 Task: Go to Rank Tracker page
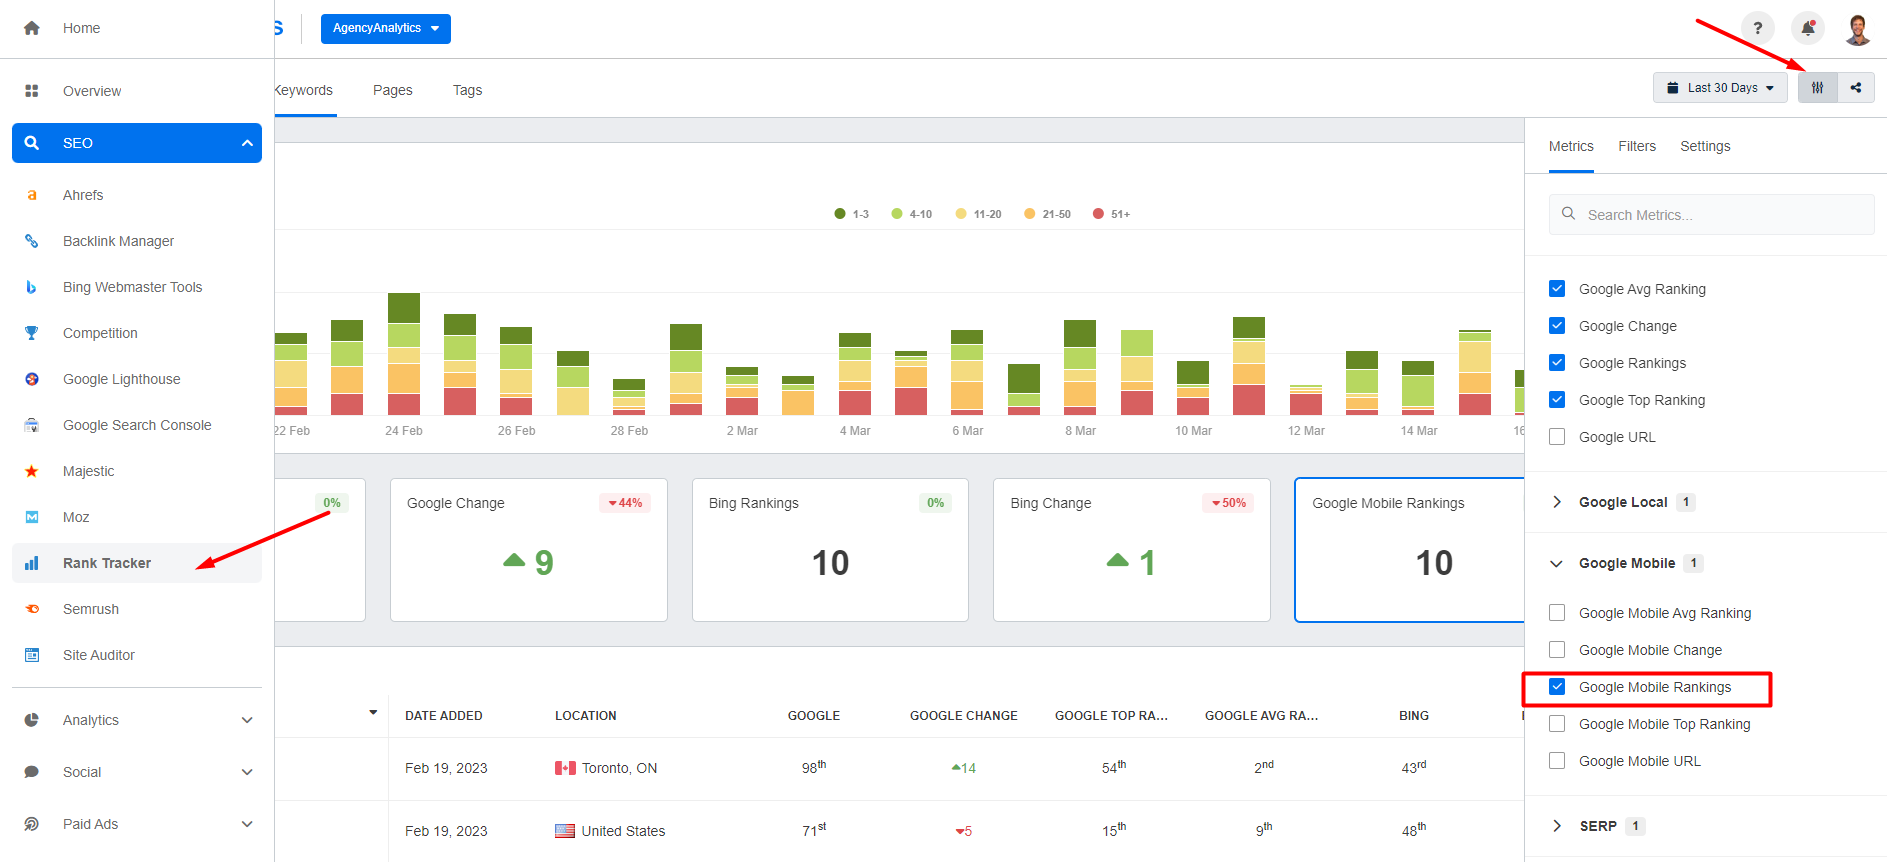click(107, 563)
